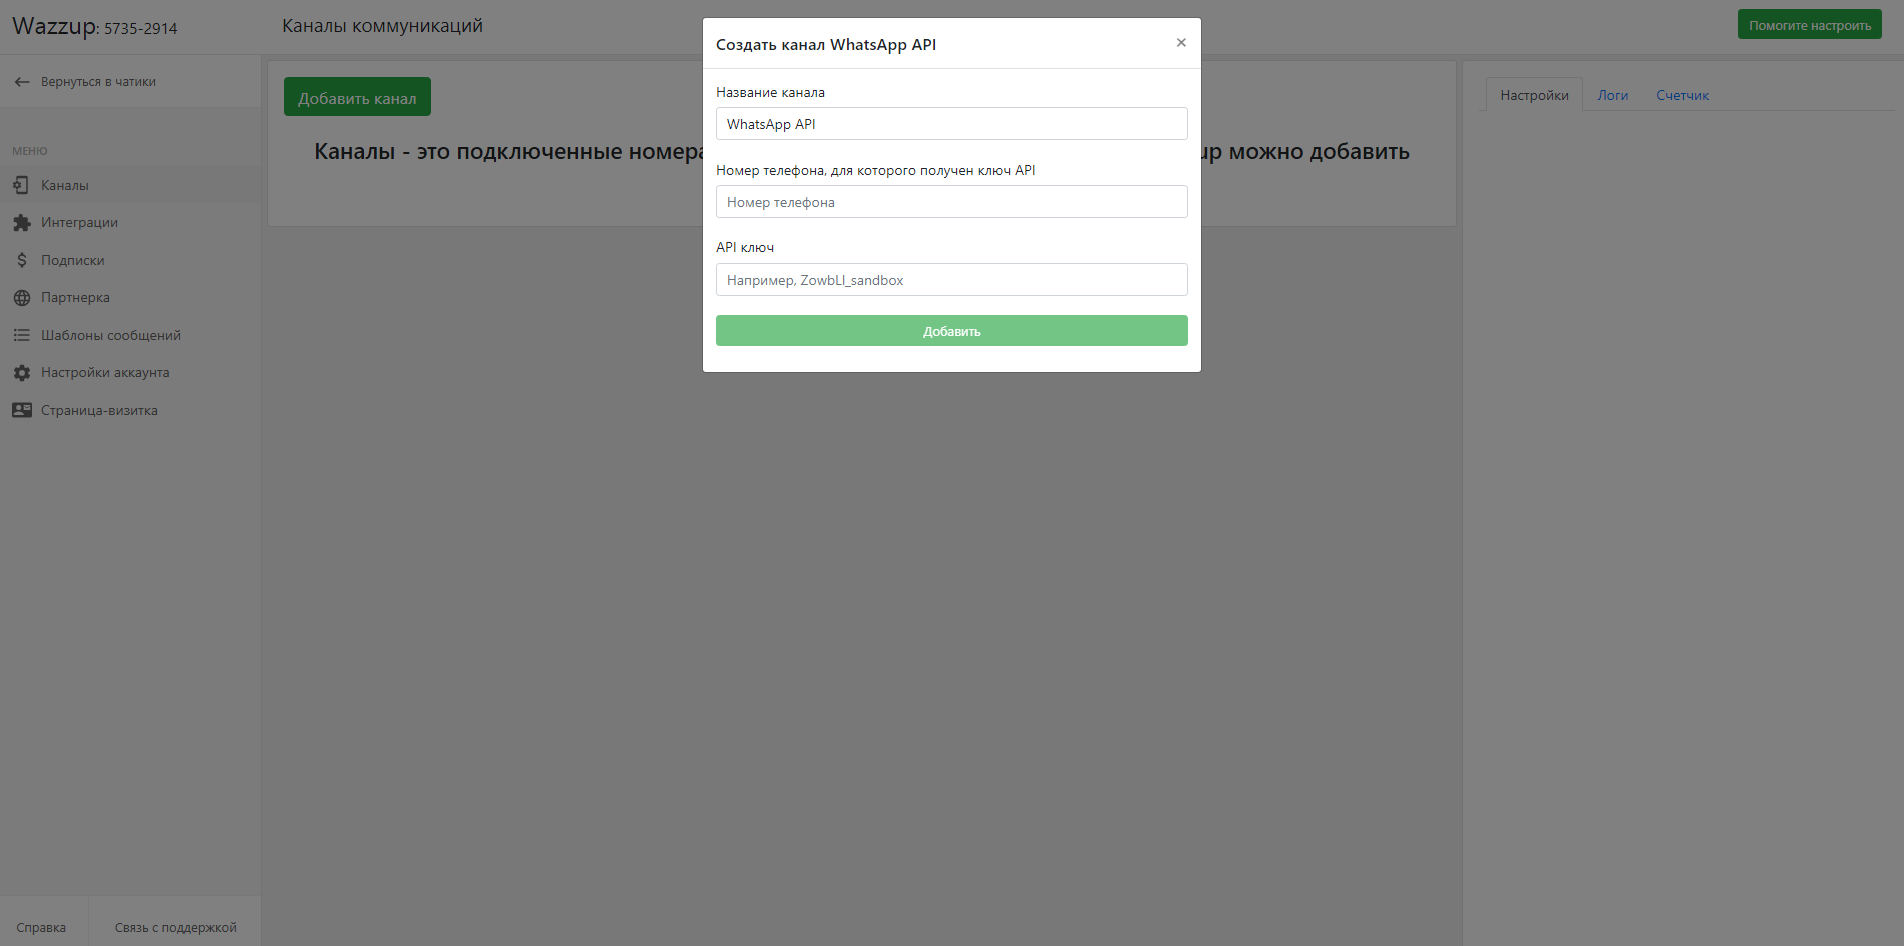
Task: Click the Добавить канал button
Action: (357, 97)
